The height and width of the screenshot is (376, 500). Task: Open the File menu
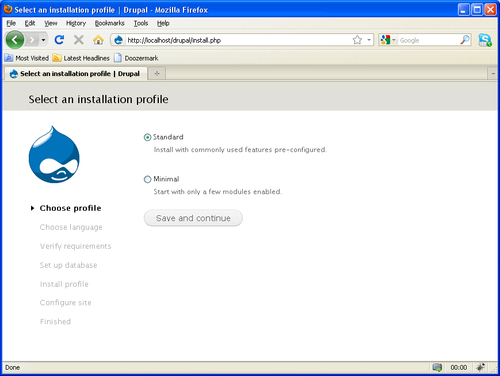tap(11, 23)
